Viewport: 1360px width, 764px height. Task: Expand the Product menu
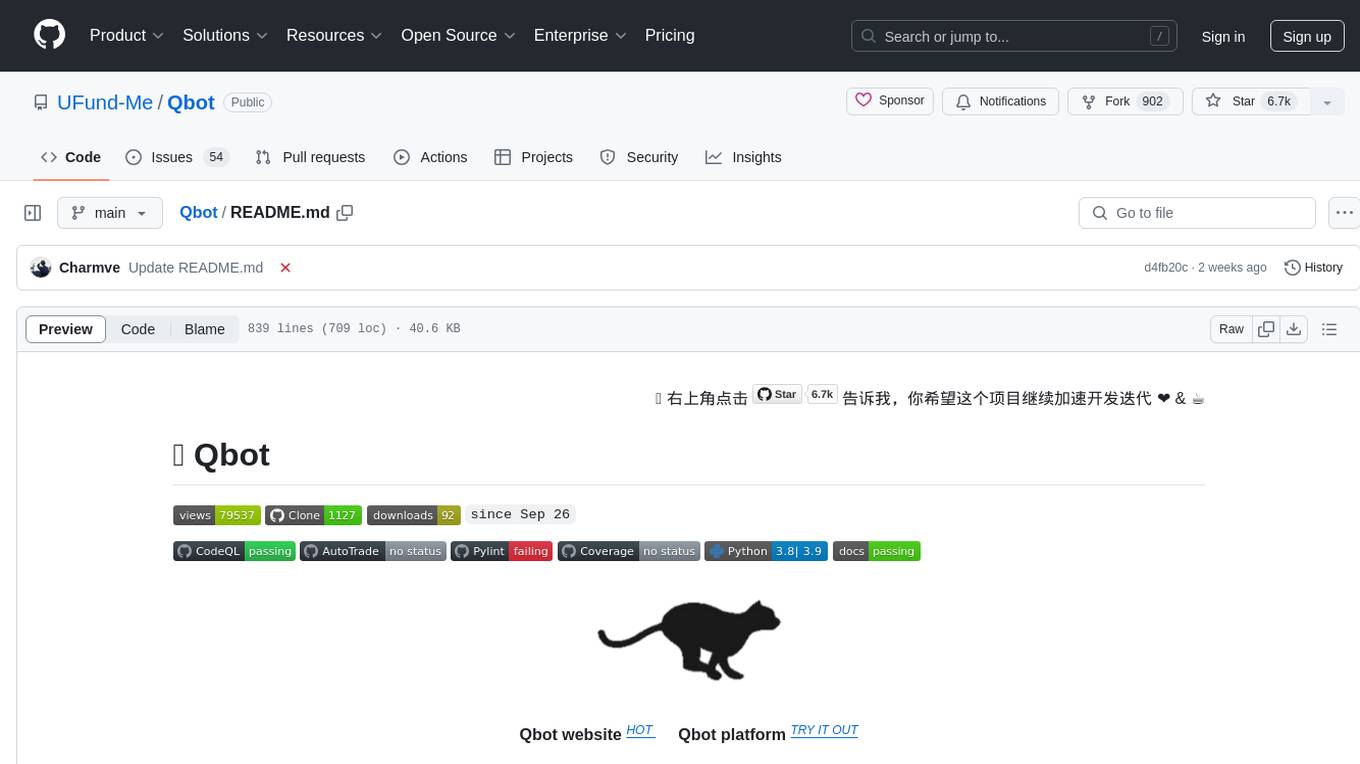click(x=127, y=35)
